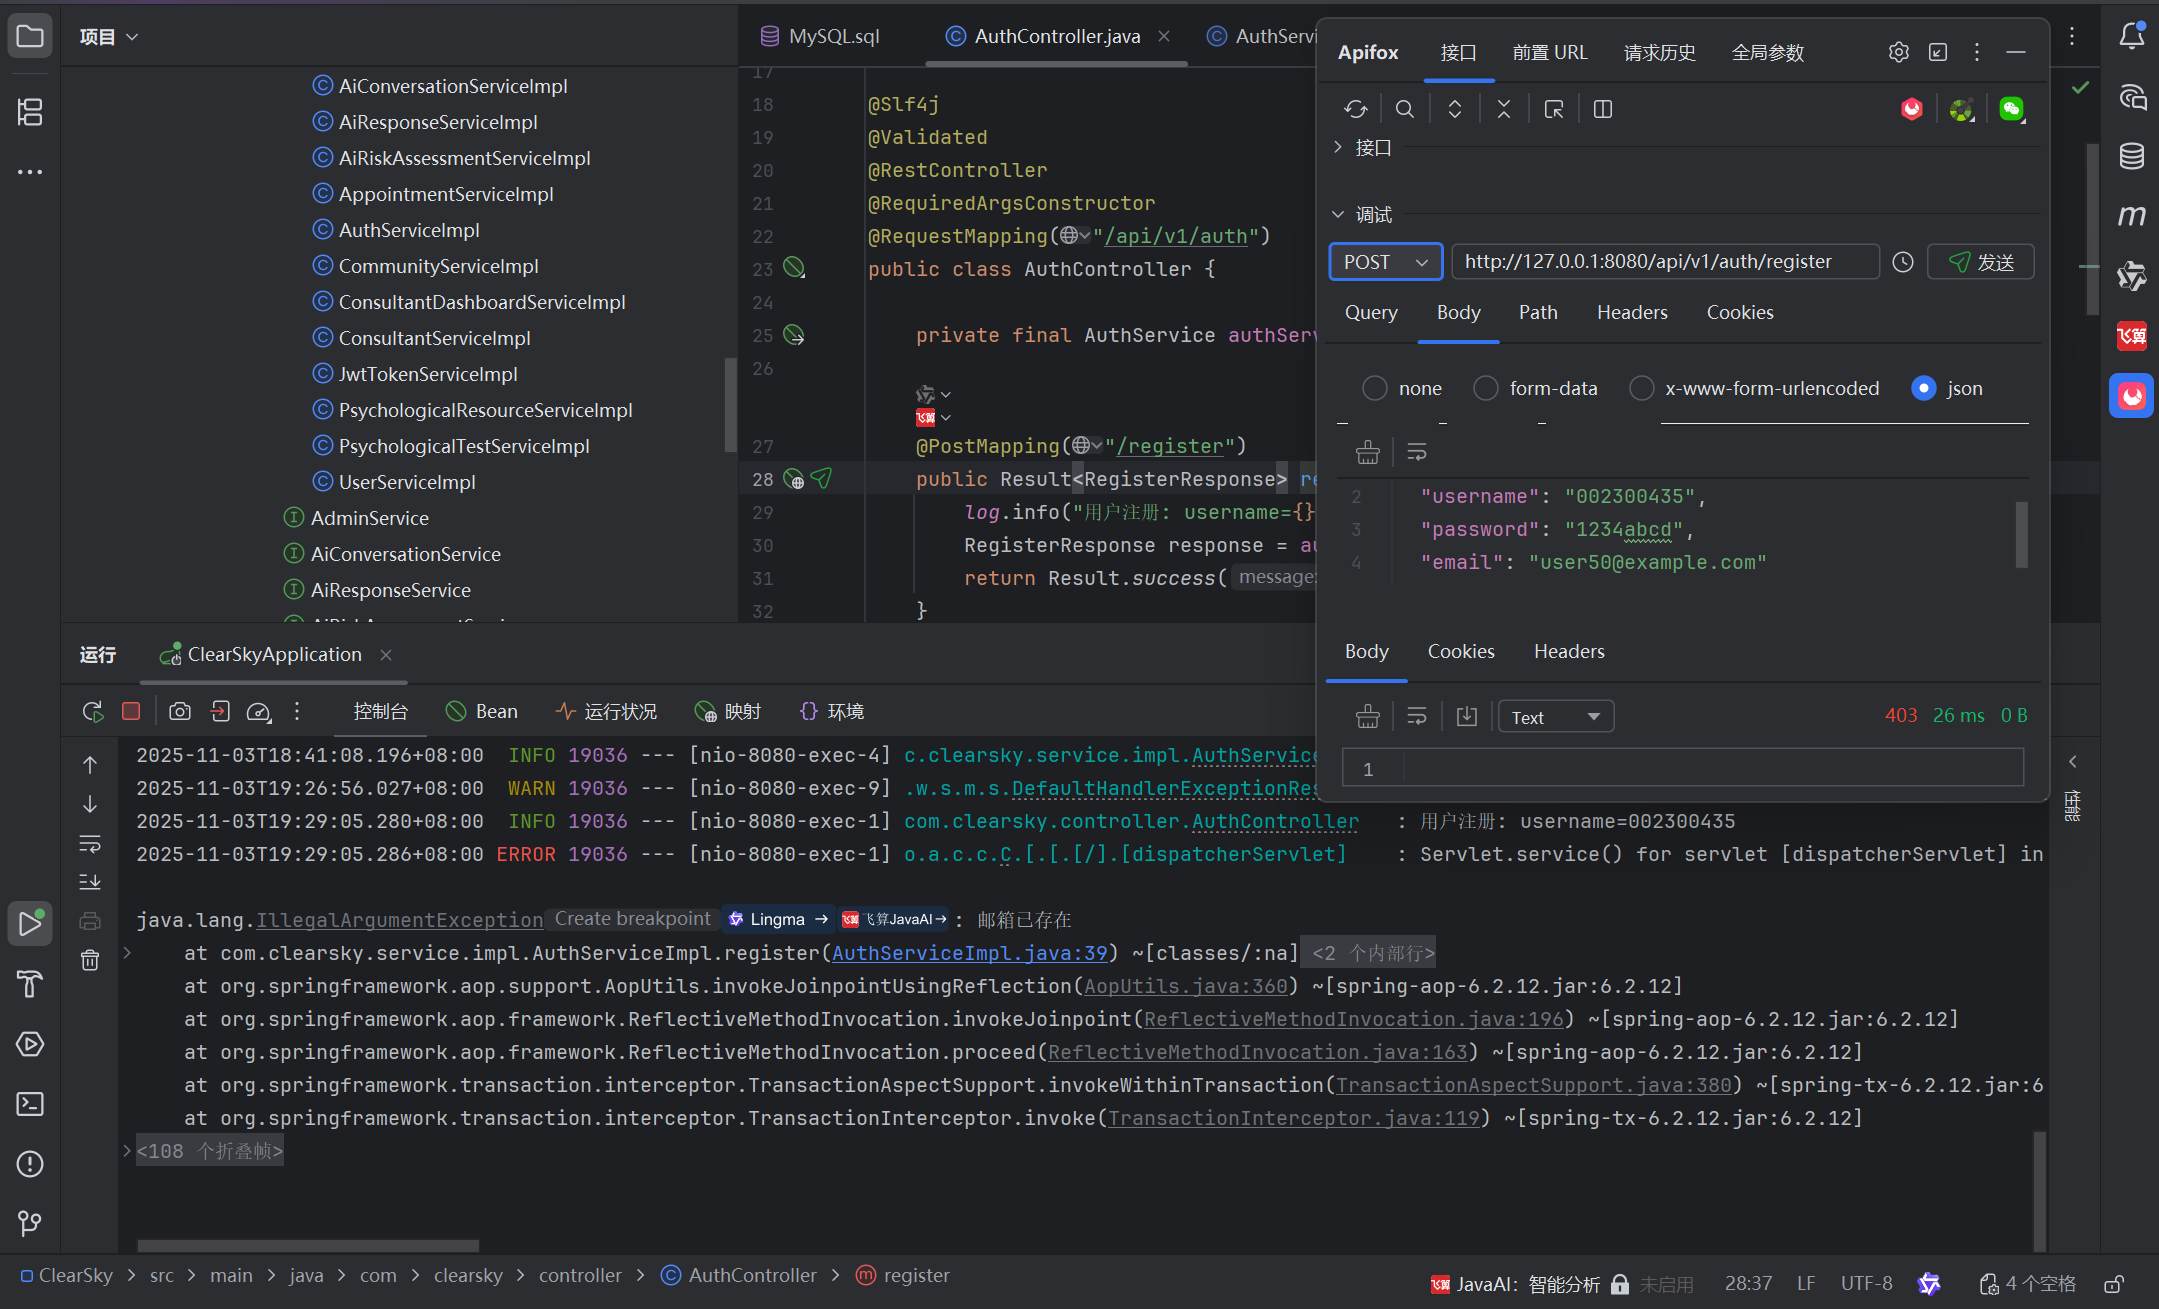Open the POST method dropdown

pos(1385,262)
